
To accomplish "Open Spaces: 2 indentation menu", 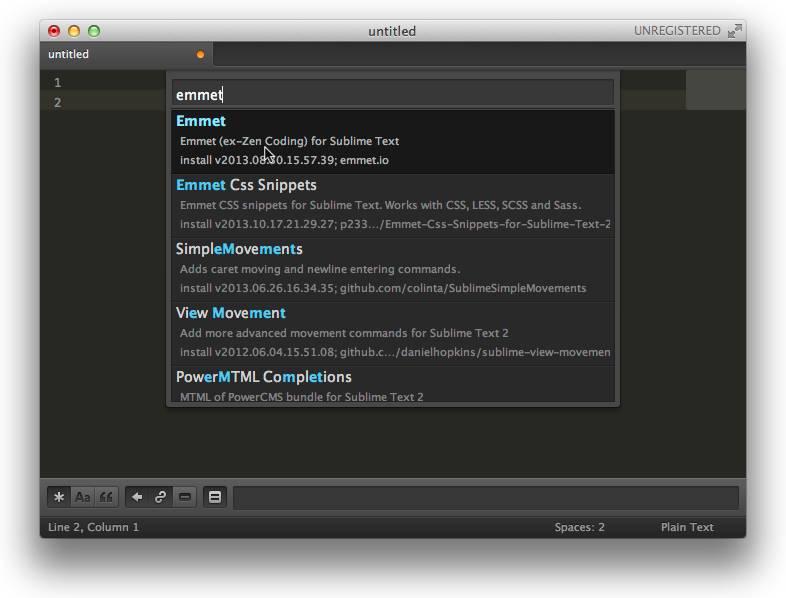I will (579, 527).
